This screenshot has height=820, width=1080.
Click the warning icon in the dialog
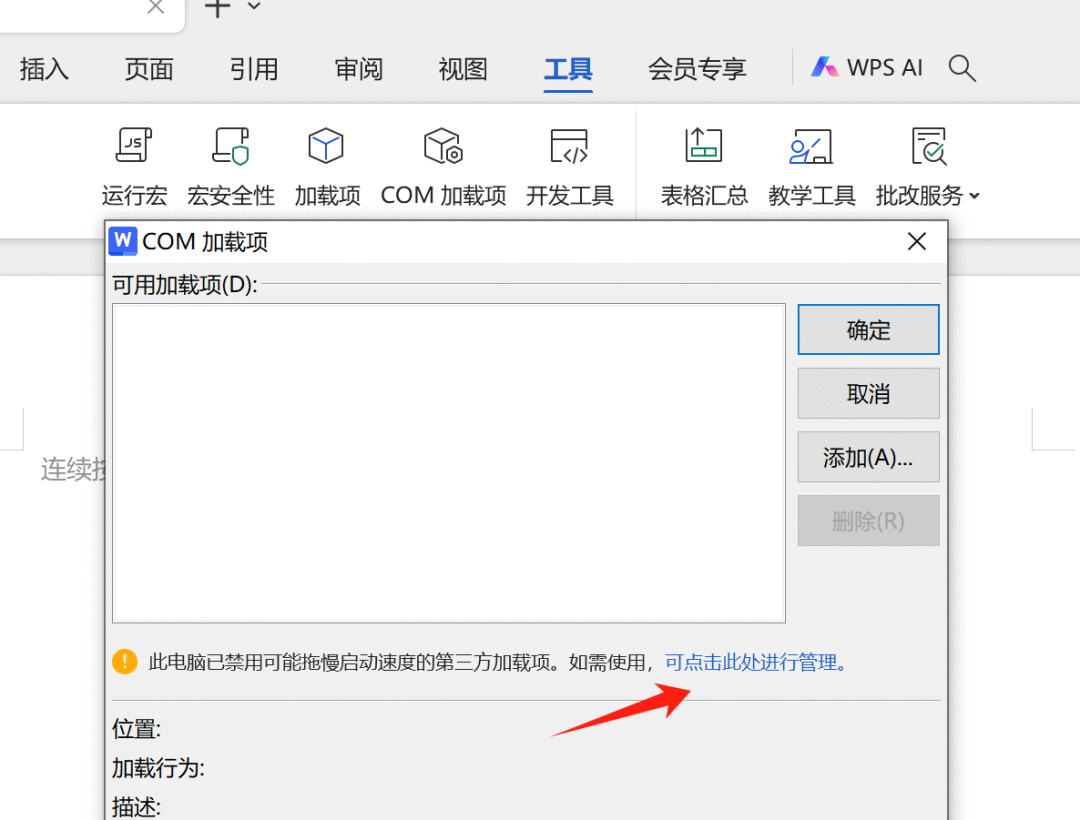(x=124, y=661)
